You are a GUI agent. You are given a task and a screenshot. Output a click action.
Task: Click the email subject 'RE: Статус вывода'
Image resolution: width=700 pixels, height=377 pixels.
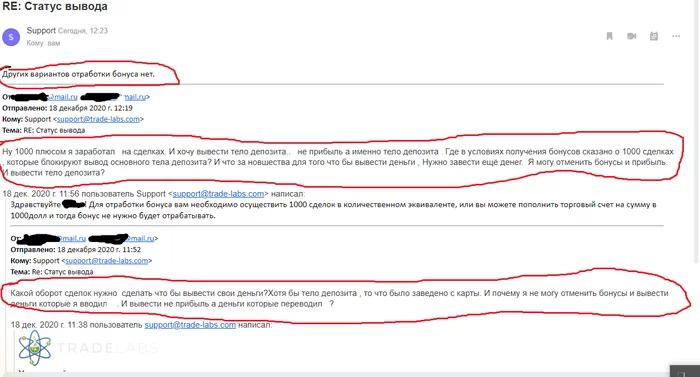(x=55, y=7)
